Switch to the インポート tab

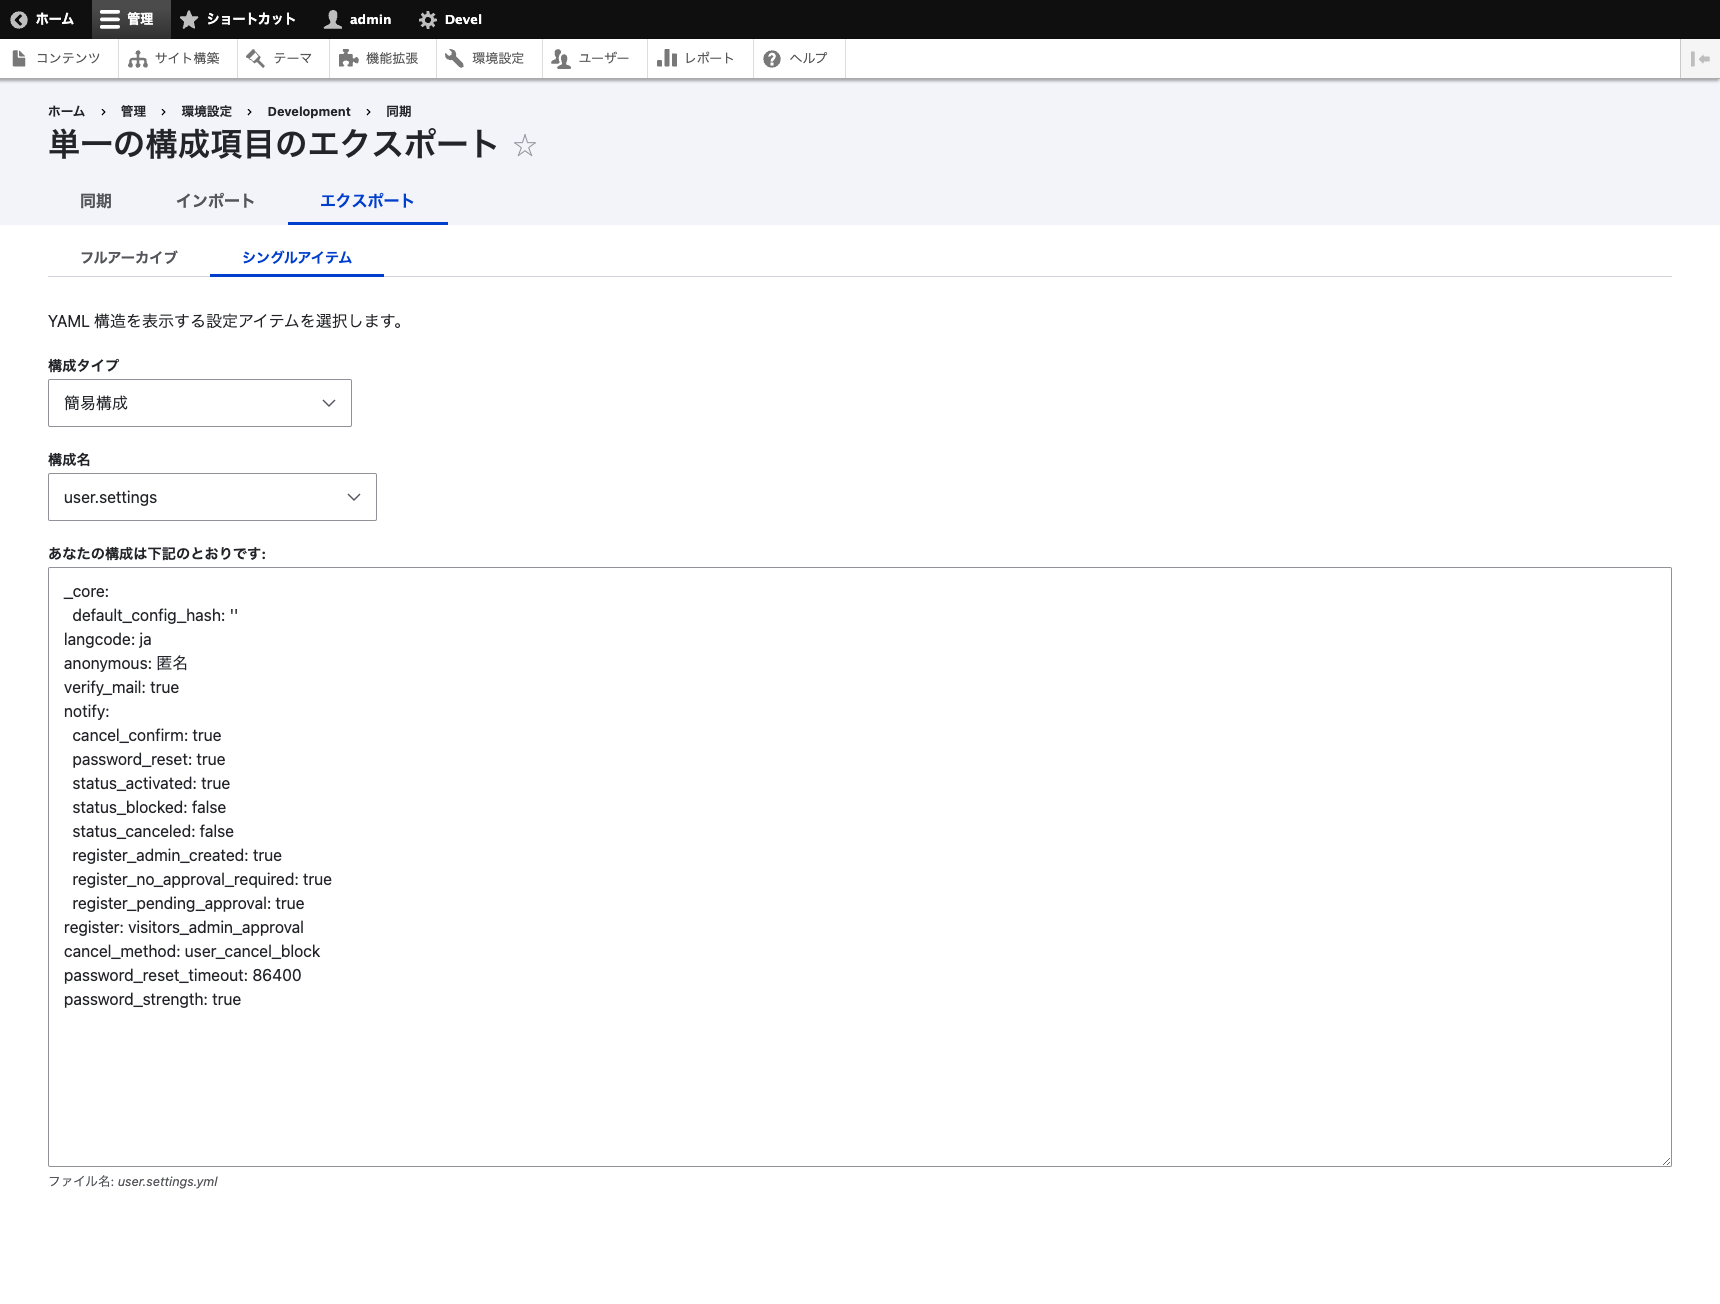tap(215, 201)
